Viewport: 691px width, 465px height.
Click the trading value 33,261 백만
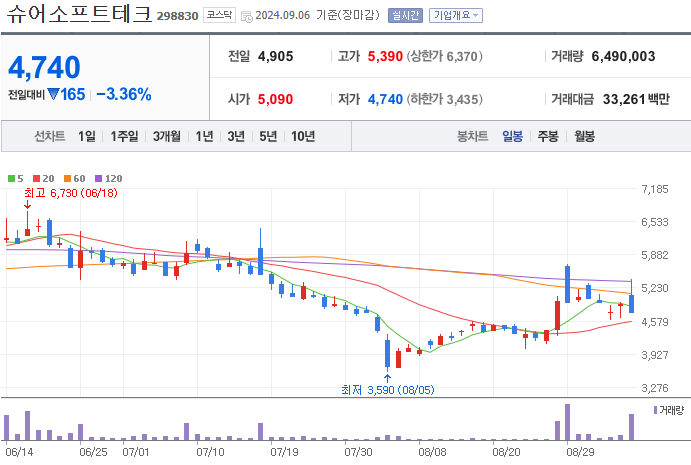tap(636, 99)
